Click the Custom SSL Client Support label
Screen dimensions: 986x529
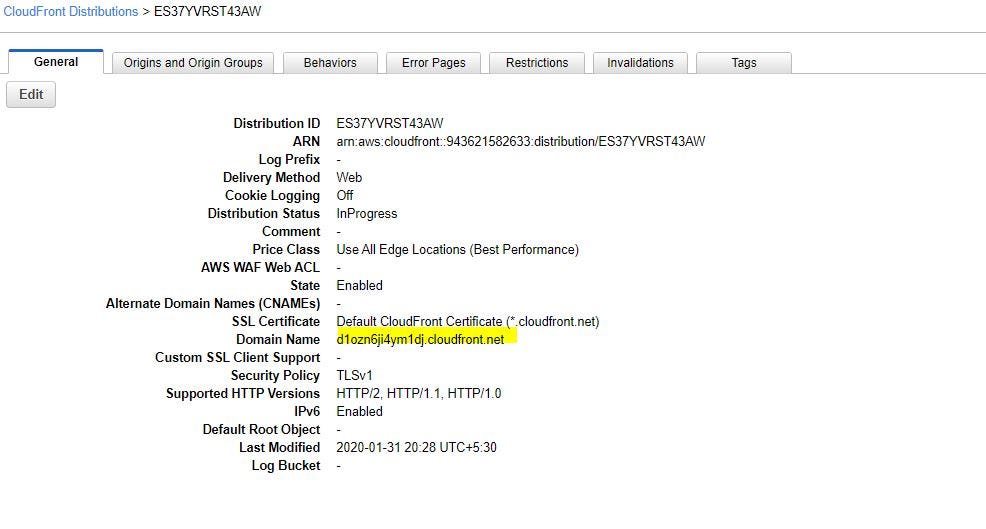click(x=238, y=358)
